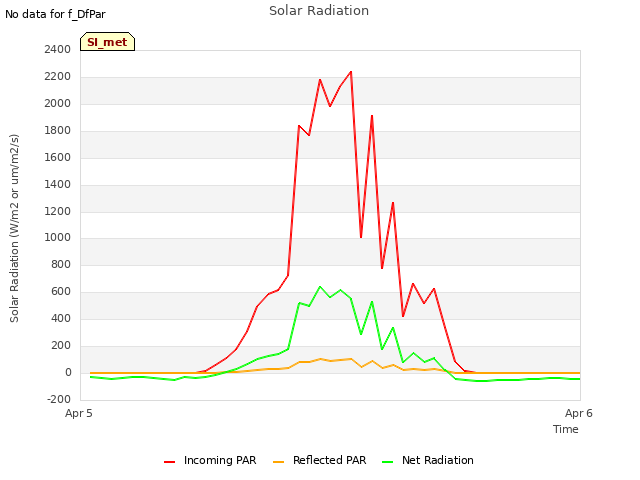Click the 1200 y-axis tick label
Image resolution: width=640 pixels, height=480 pixels.
[58, 211]
